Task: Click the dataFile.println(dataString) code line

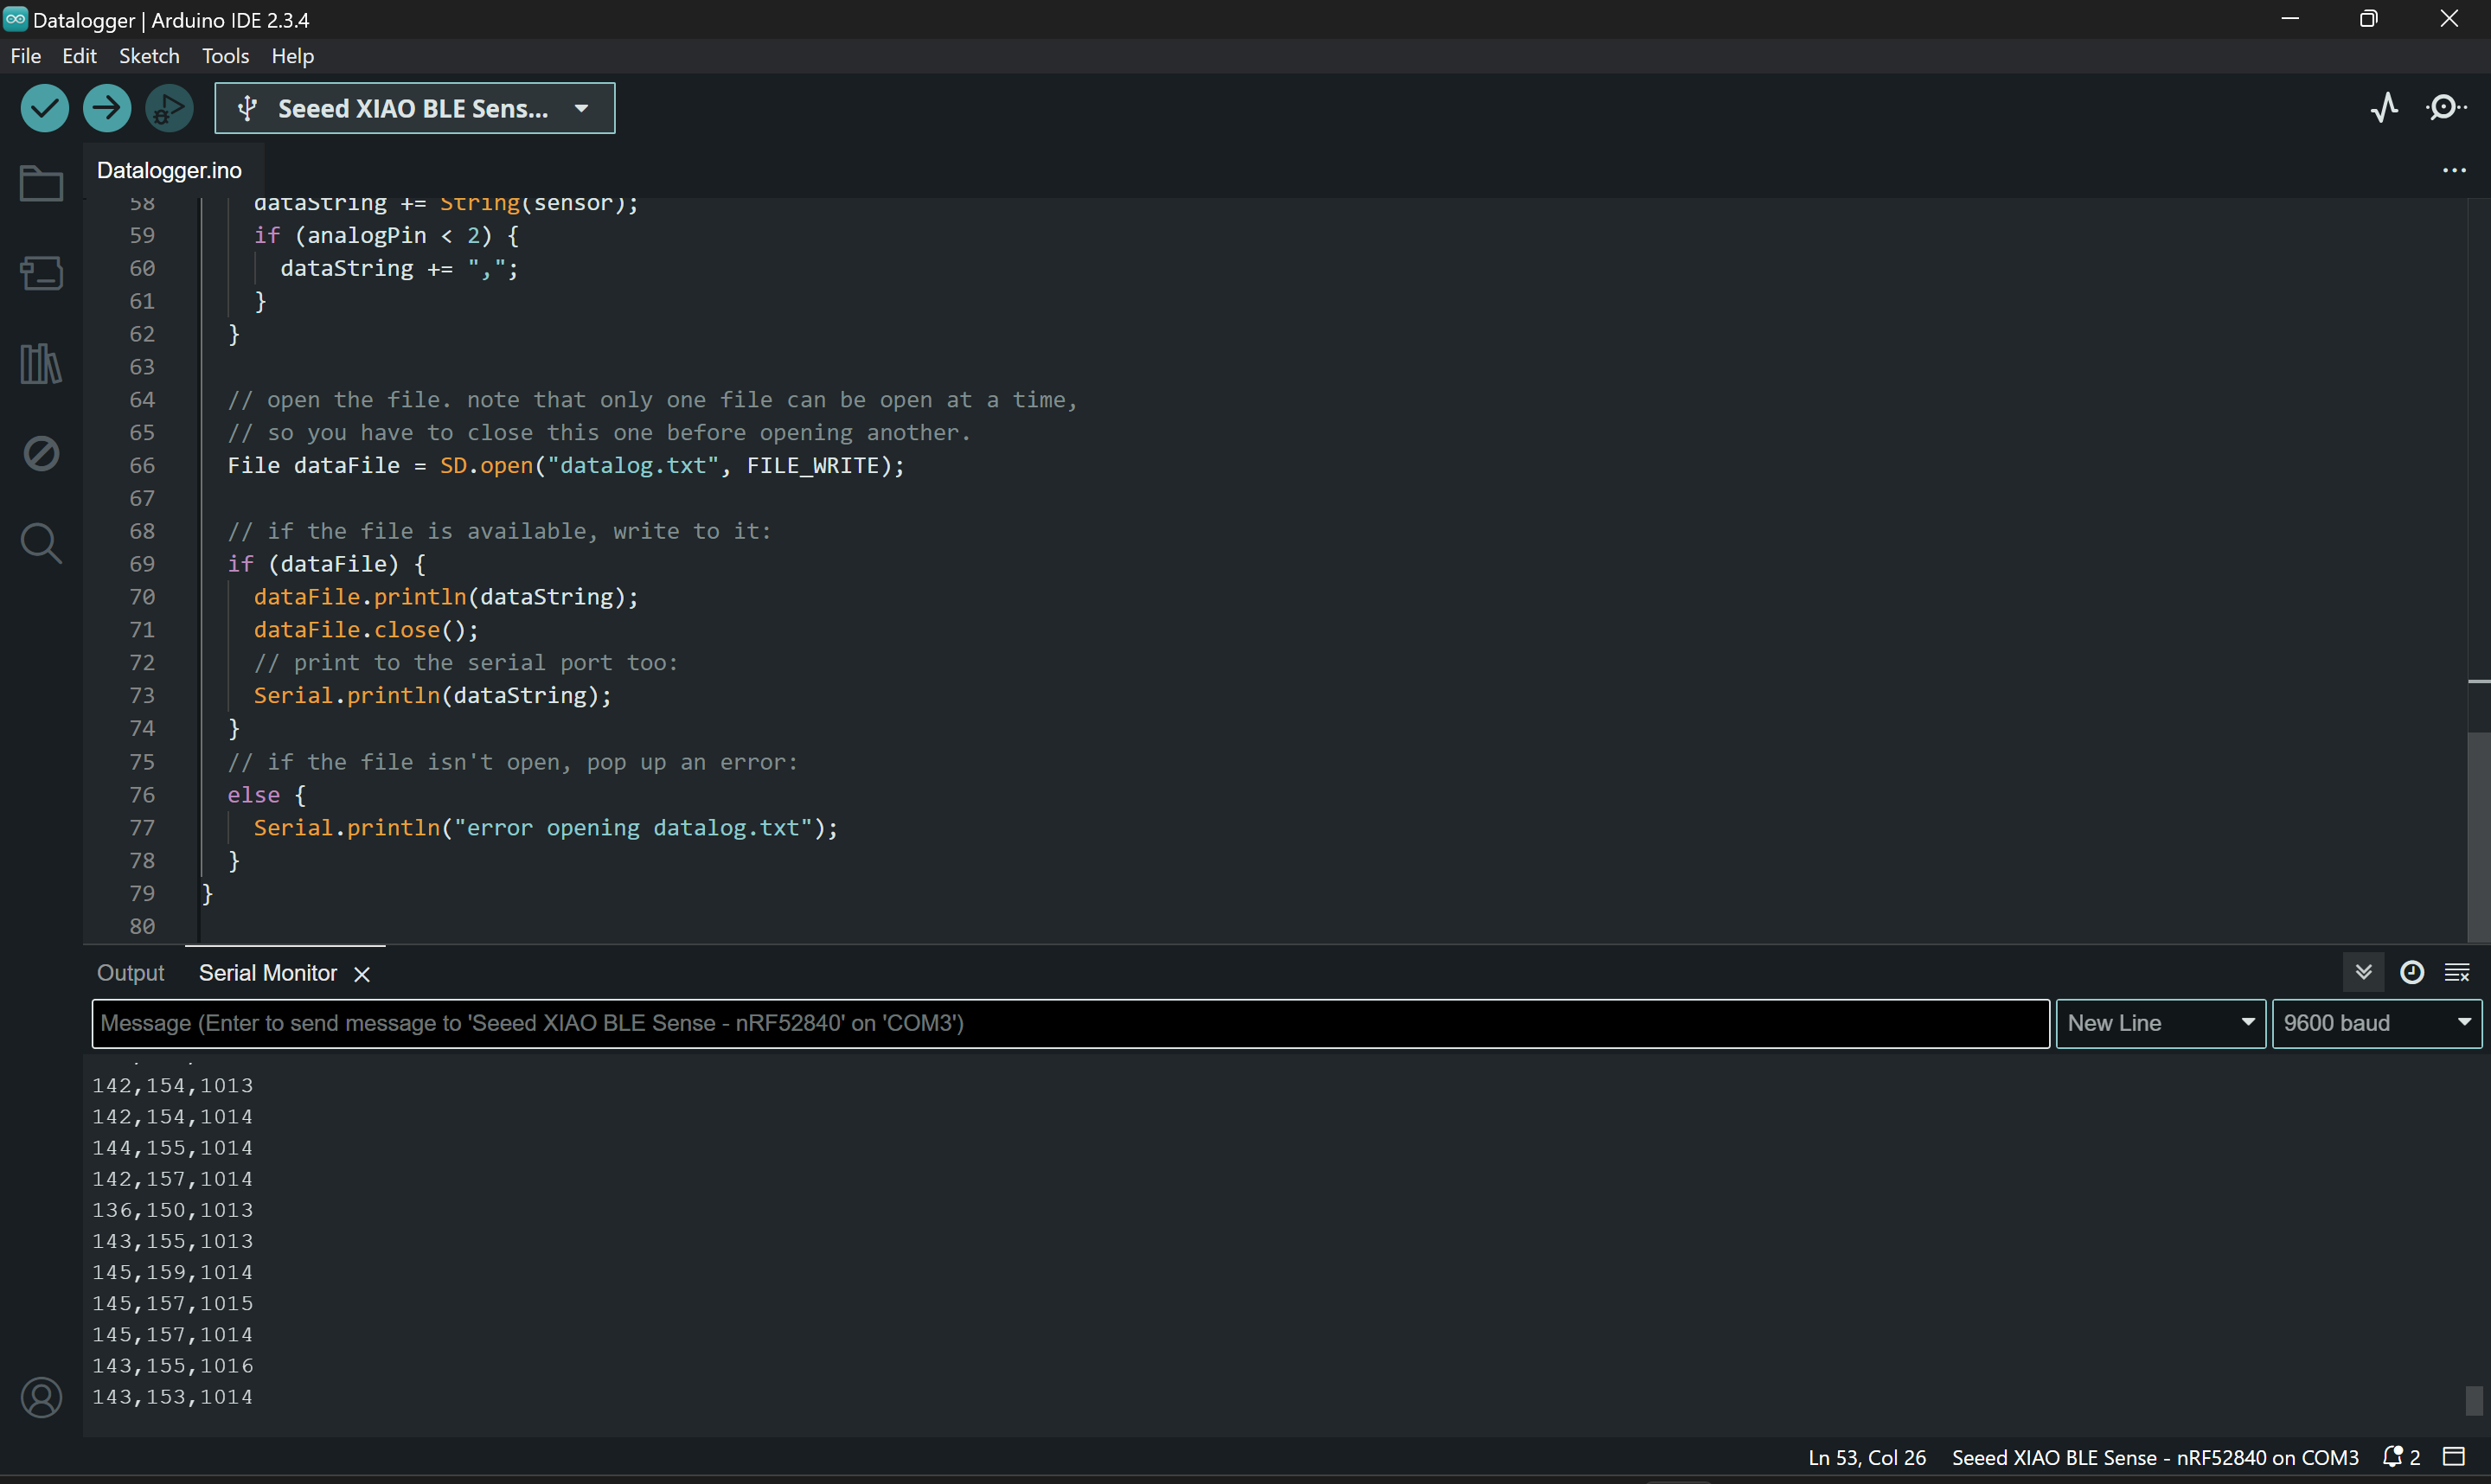Action: [445, 596]
